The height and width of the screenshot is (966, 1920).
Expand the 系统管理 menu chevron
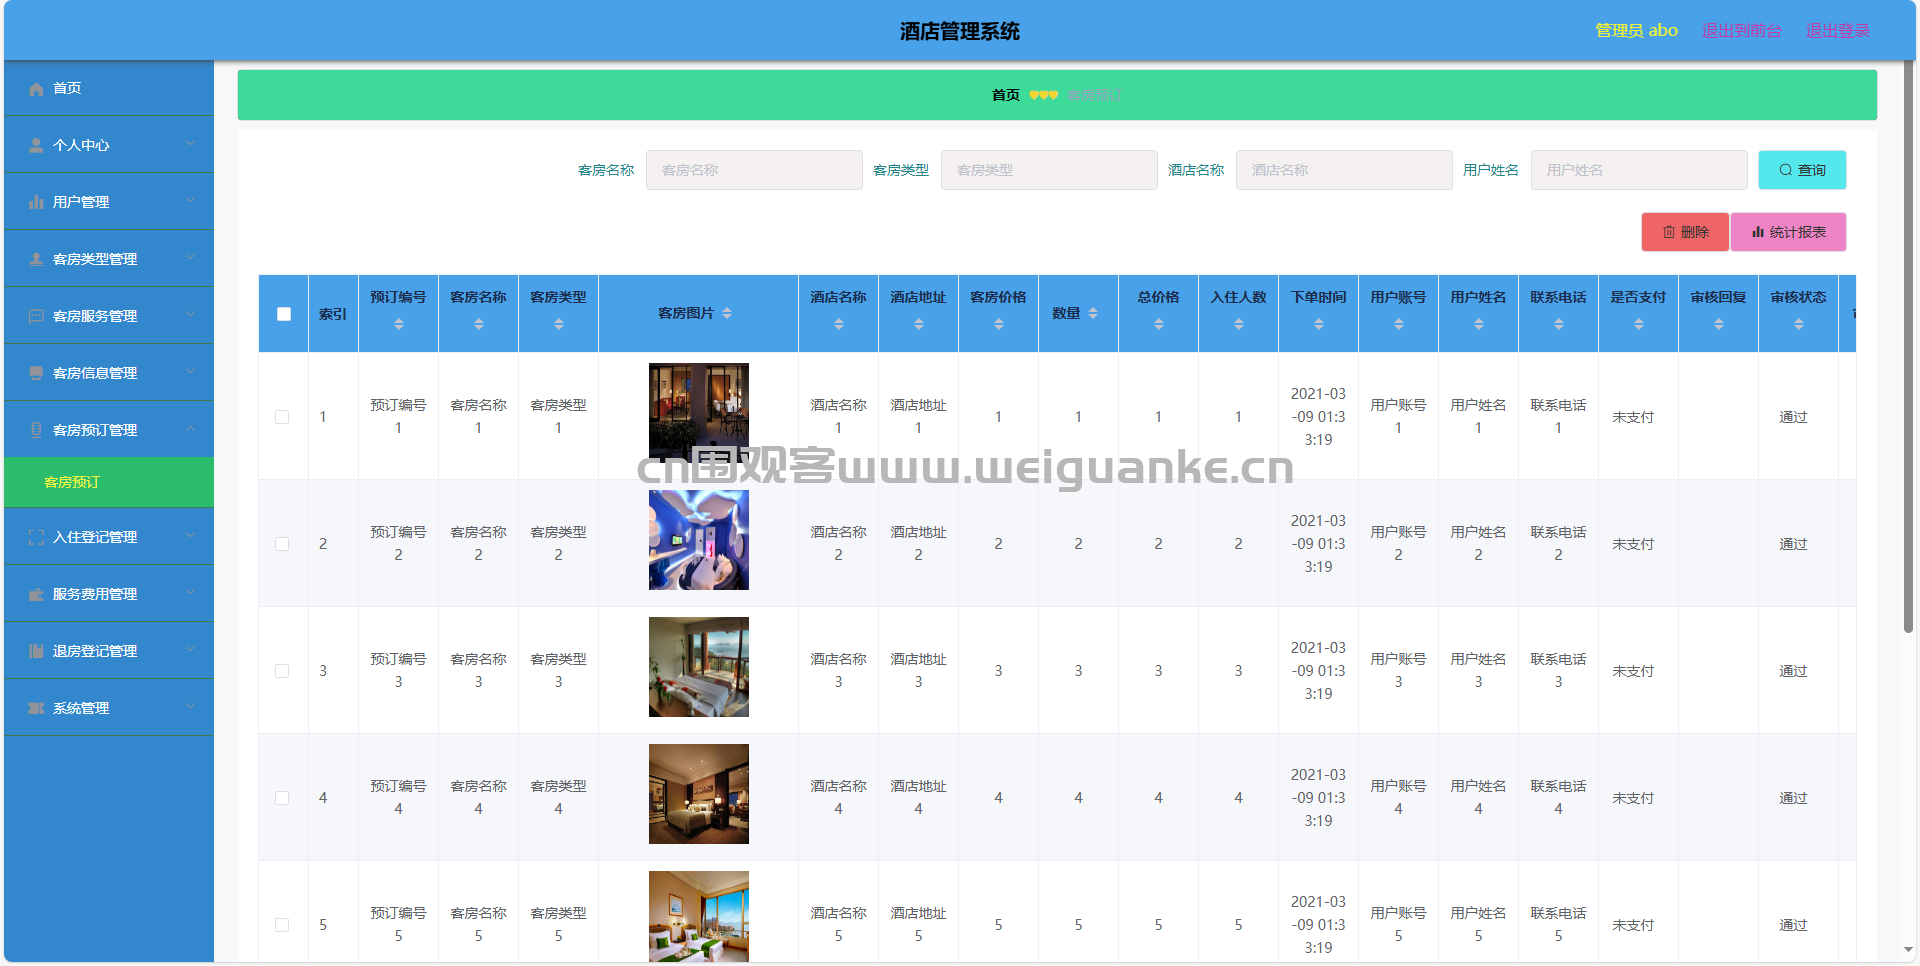[x=190, y=706]
